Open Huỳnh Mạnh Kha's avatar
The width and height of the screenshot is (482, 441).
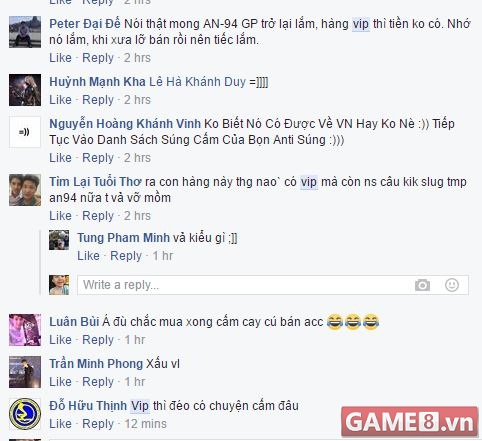(x=25, y=90)
